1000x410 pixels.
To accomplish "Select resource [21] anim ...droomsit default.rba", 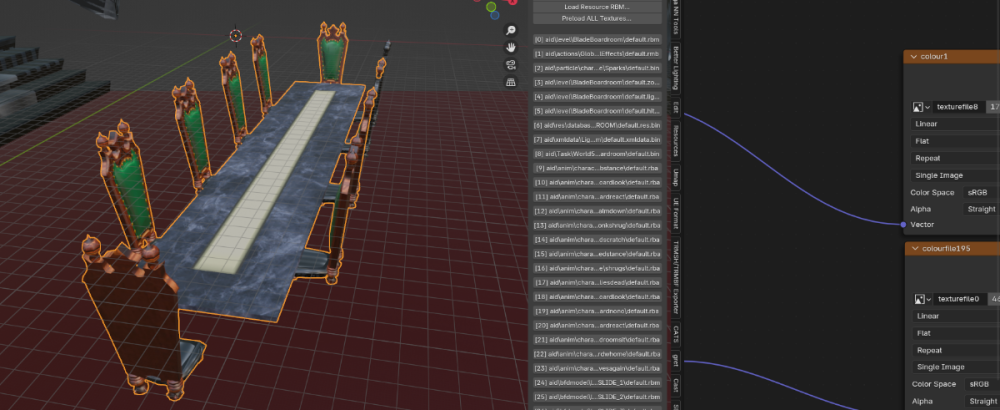I will point(597,340).
